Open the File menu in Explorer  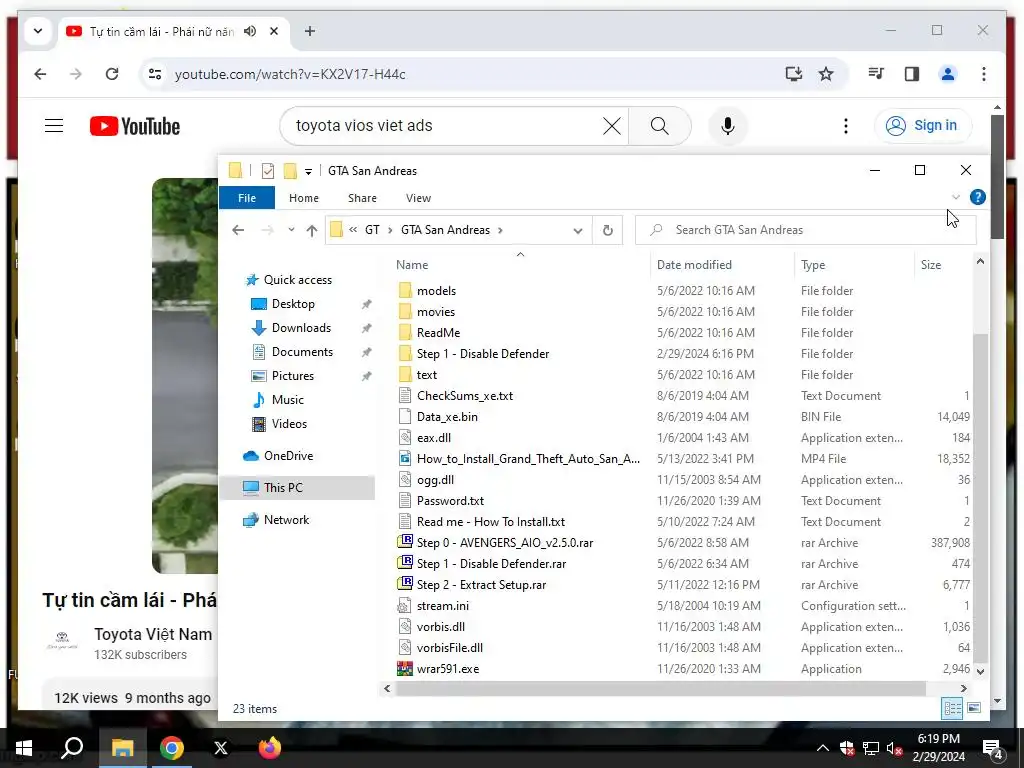[x=247, y=198]
